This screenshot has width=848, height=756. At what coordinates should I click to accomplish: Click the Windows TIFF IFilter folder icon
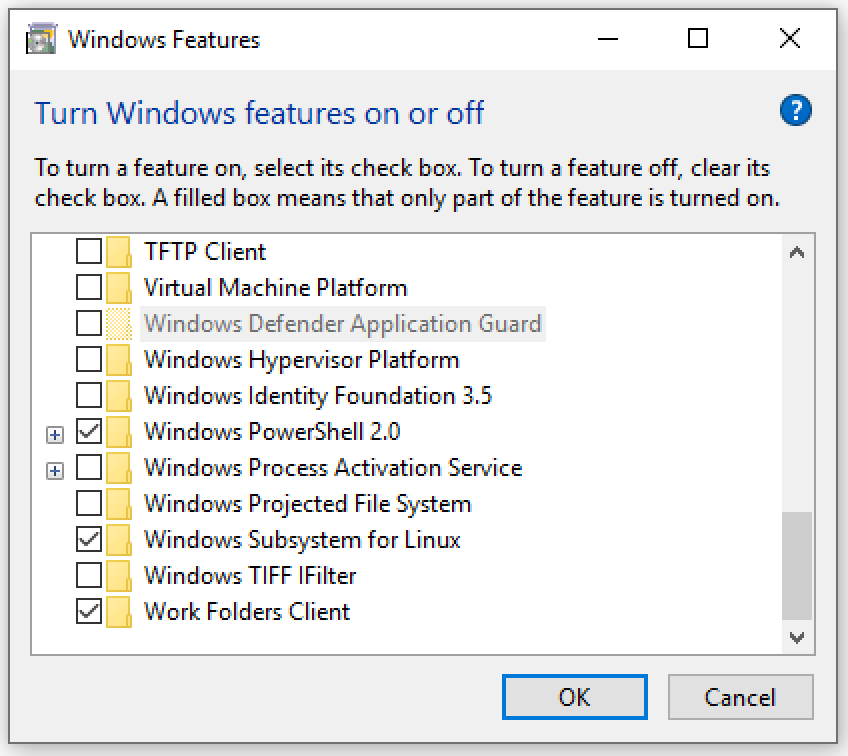click(x=118, y=576)
